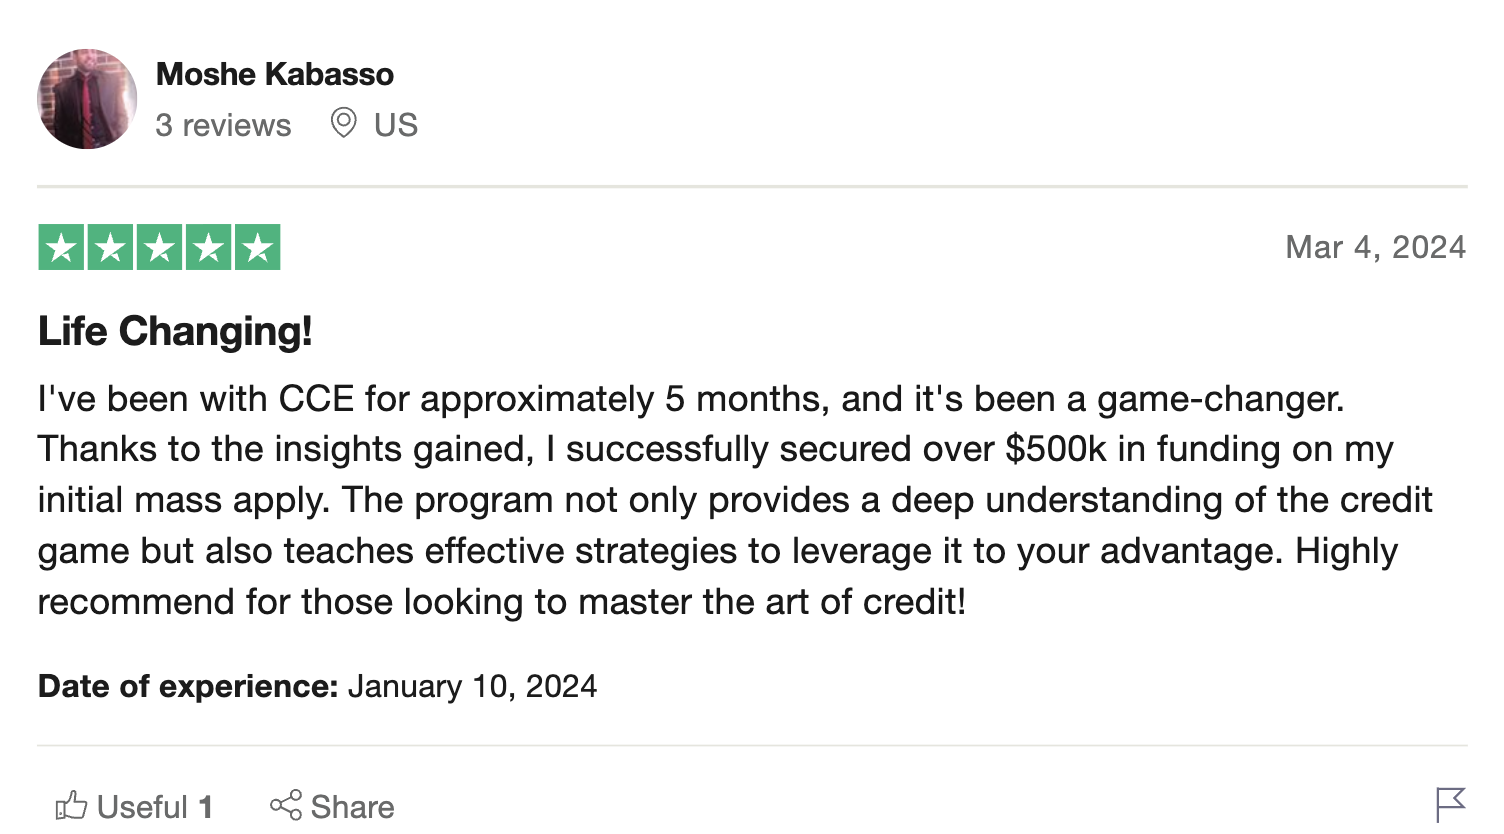Click the second green rating star
The height and width of the screenshot is (834, 1504).
pyautogui.click(x=110, y=247)
